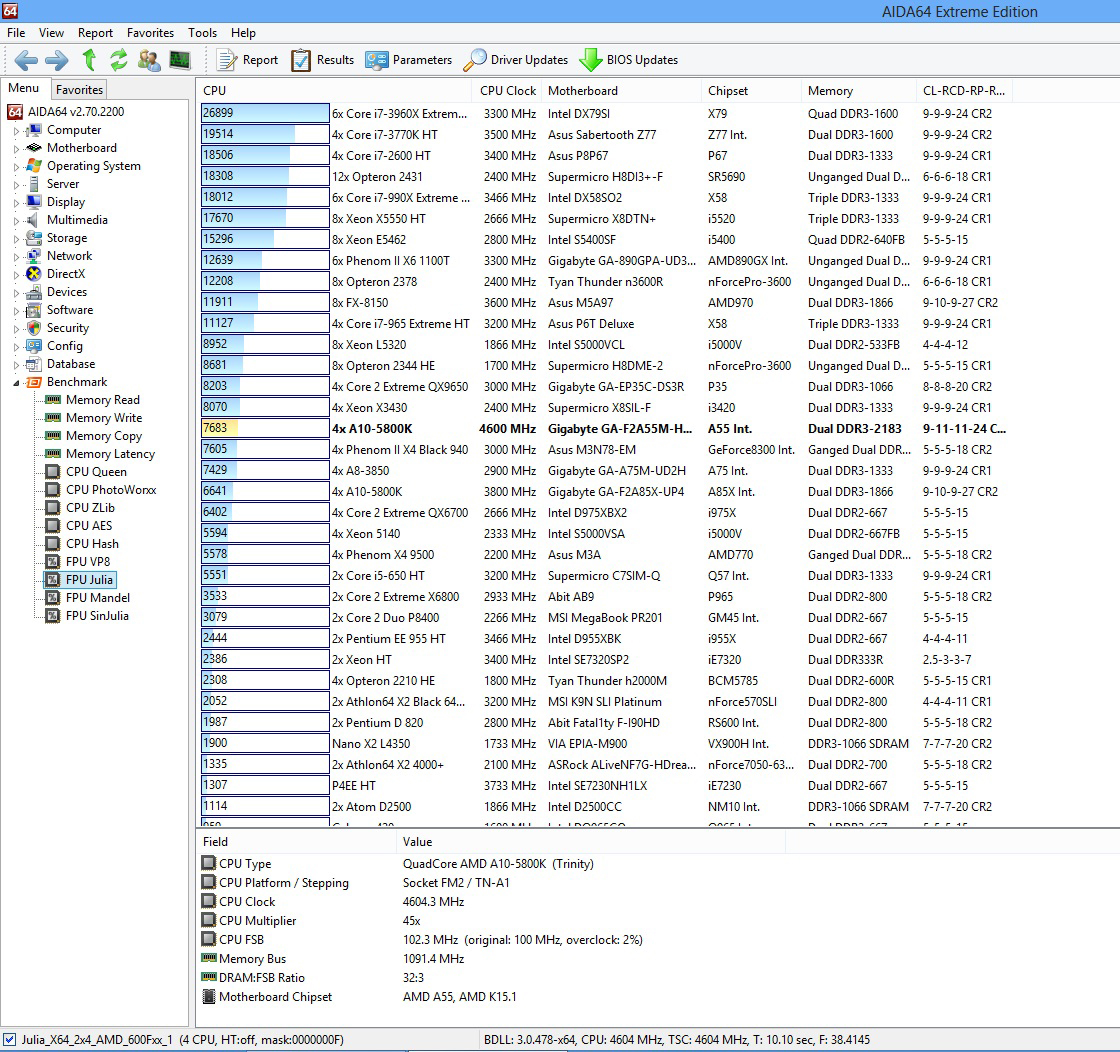This screenshot has height=1052, width=1120.
Task: Select the highlighted 7683 score bar
Action: pos(265,428)
